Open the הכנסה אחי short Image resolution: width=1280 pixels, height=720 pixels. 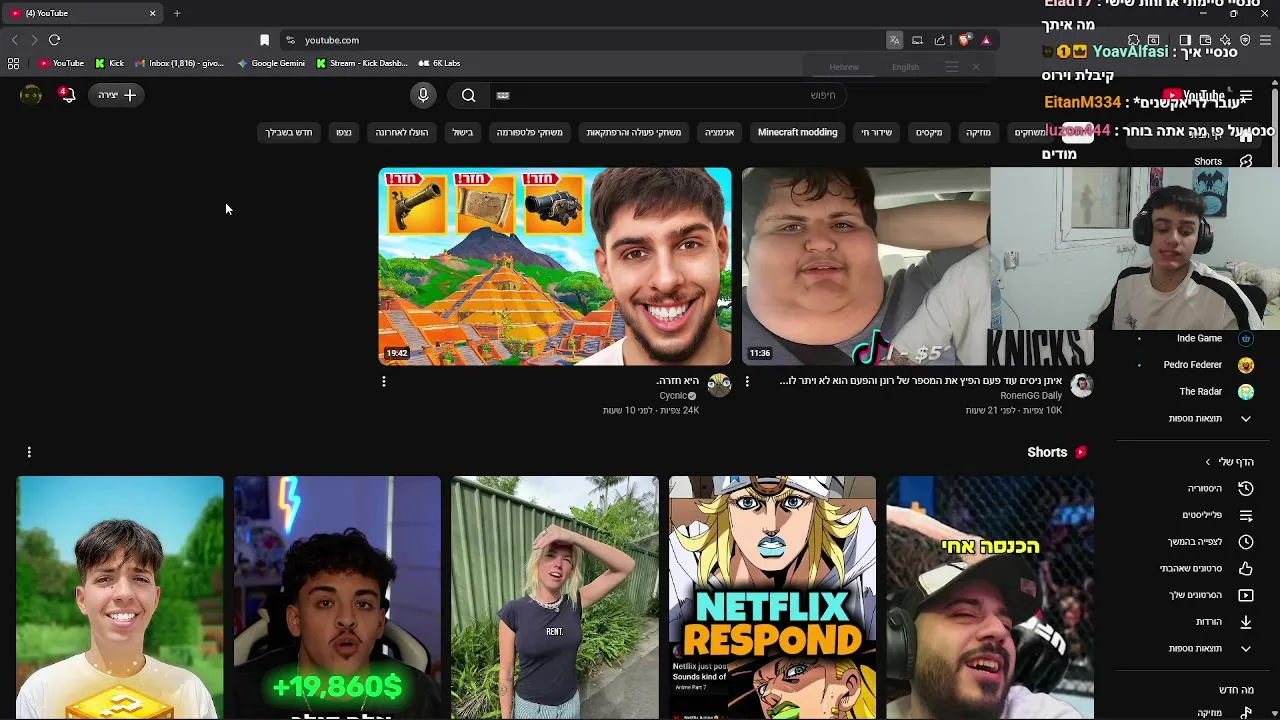pos(990,598)
